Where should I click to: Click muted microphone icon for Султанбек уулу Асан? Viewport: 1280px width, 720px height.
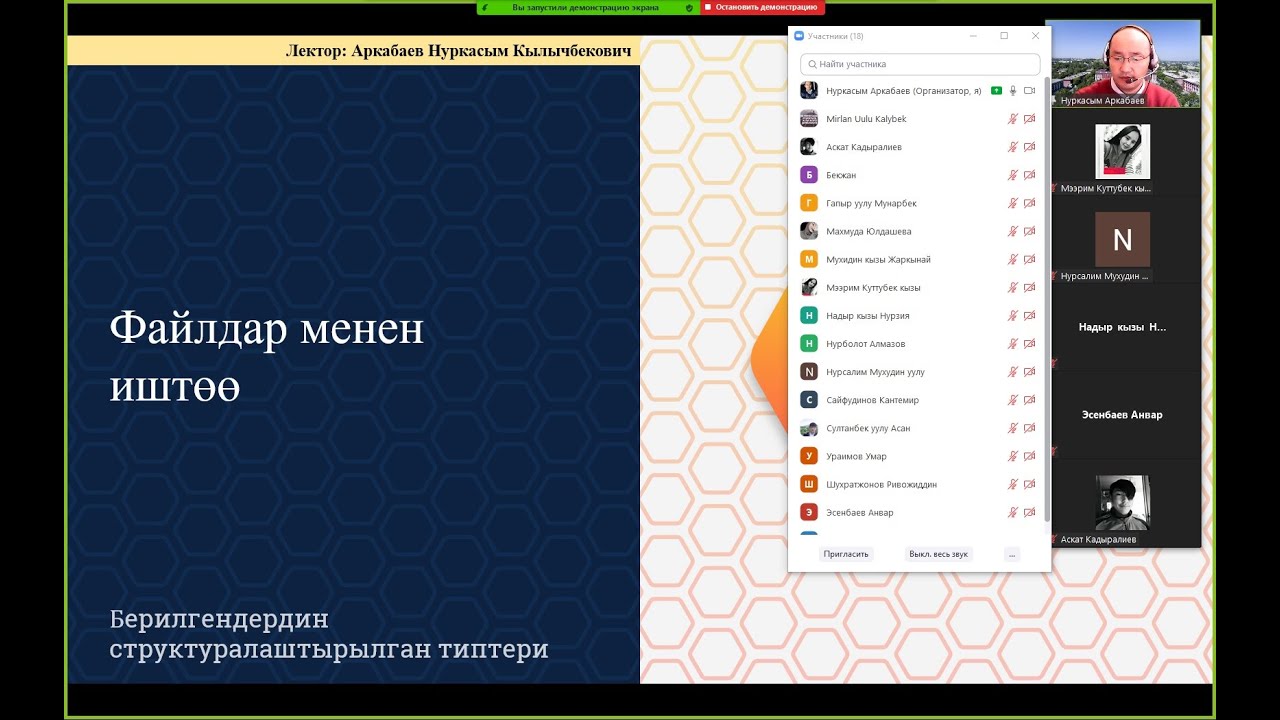click(x=1013, y=428)
